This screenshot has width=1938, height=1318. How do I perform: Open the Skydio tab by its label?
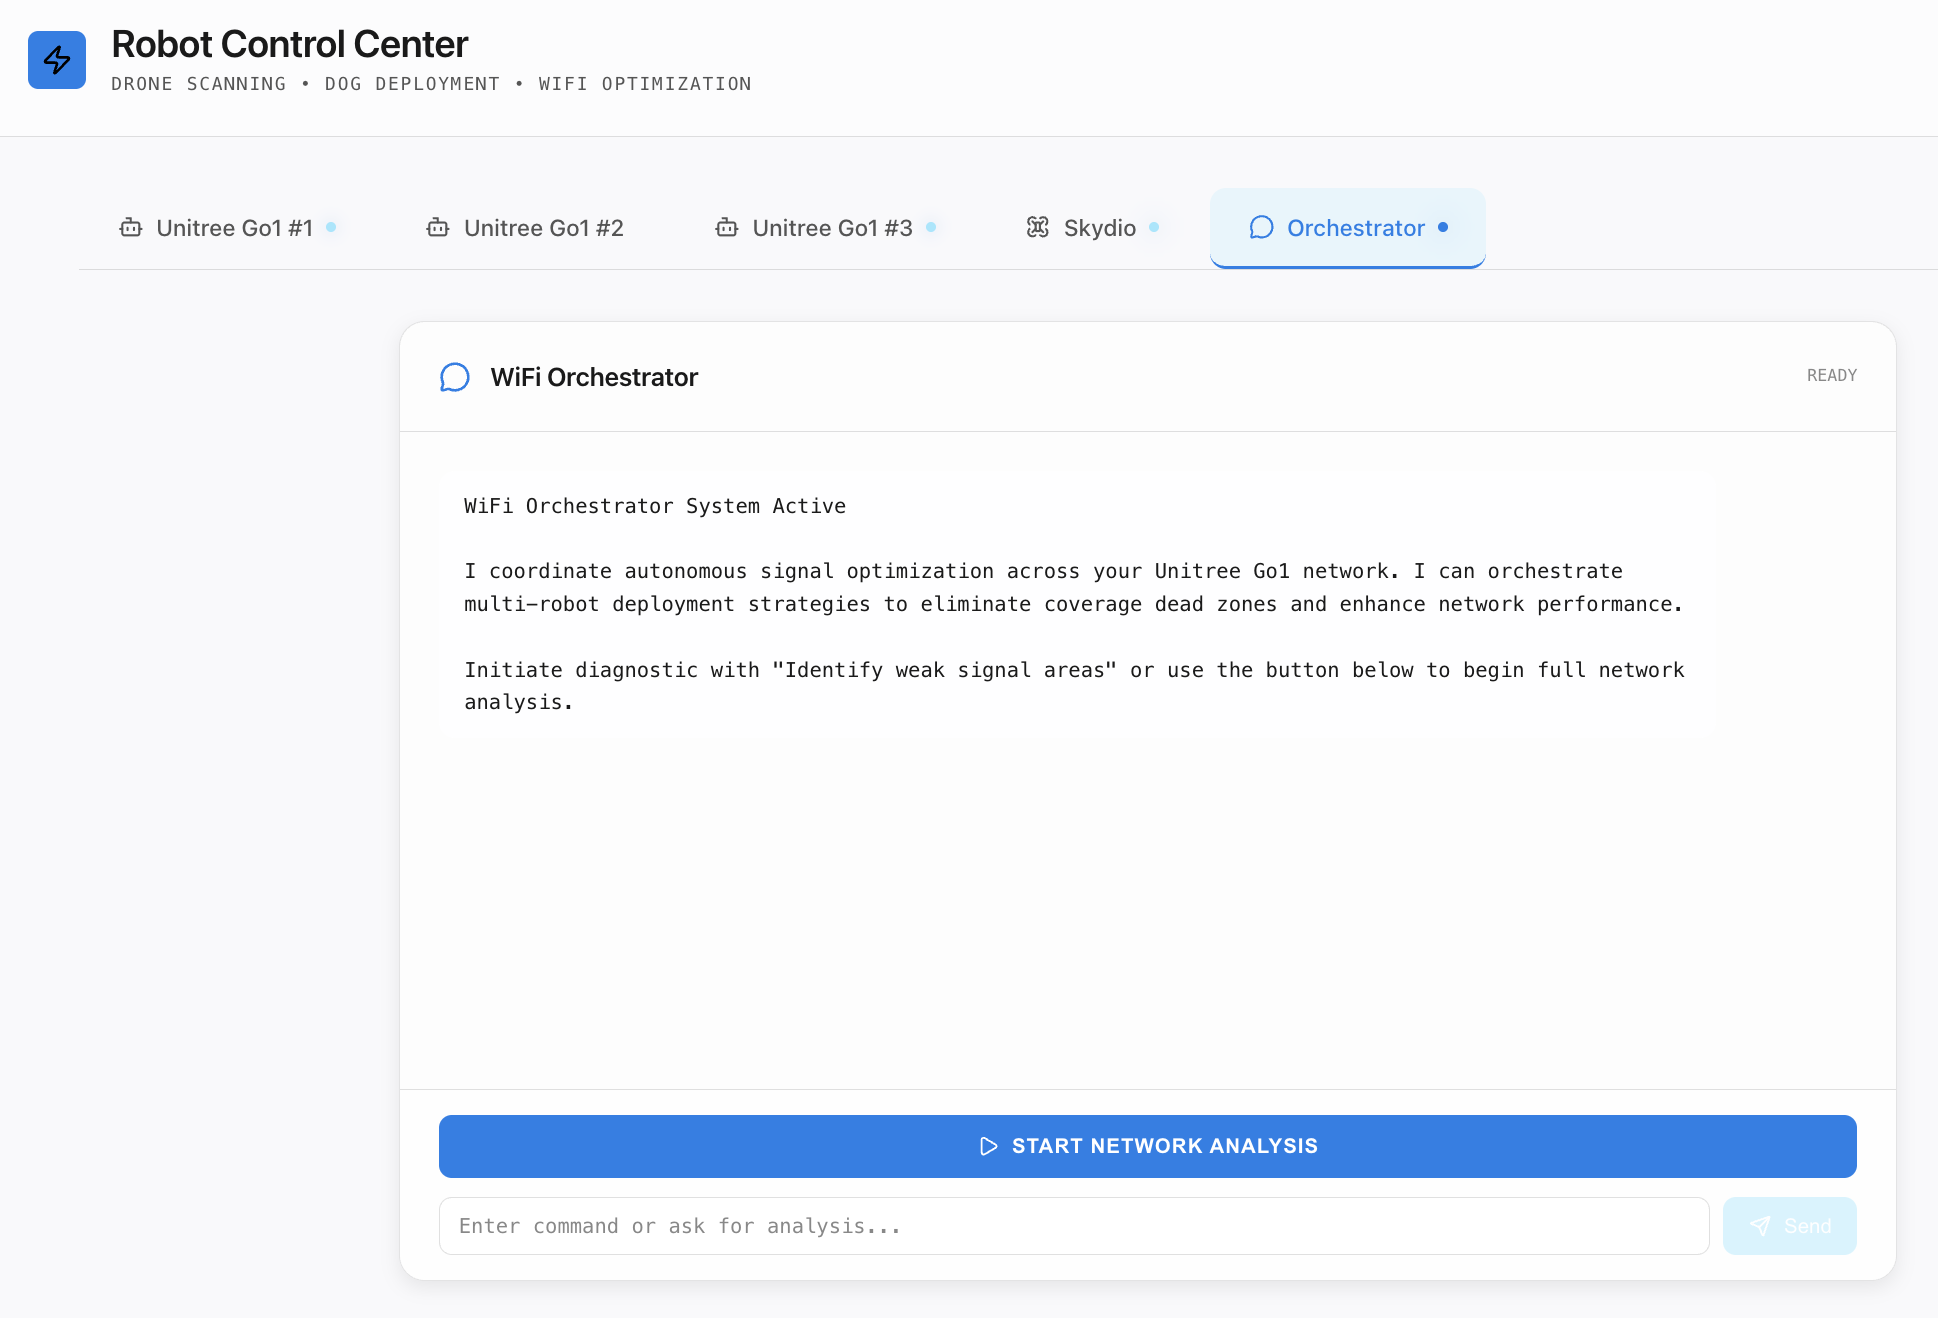tap(1099, 228)
